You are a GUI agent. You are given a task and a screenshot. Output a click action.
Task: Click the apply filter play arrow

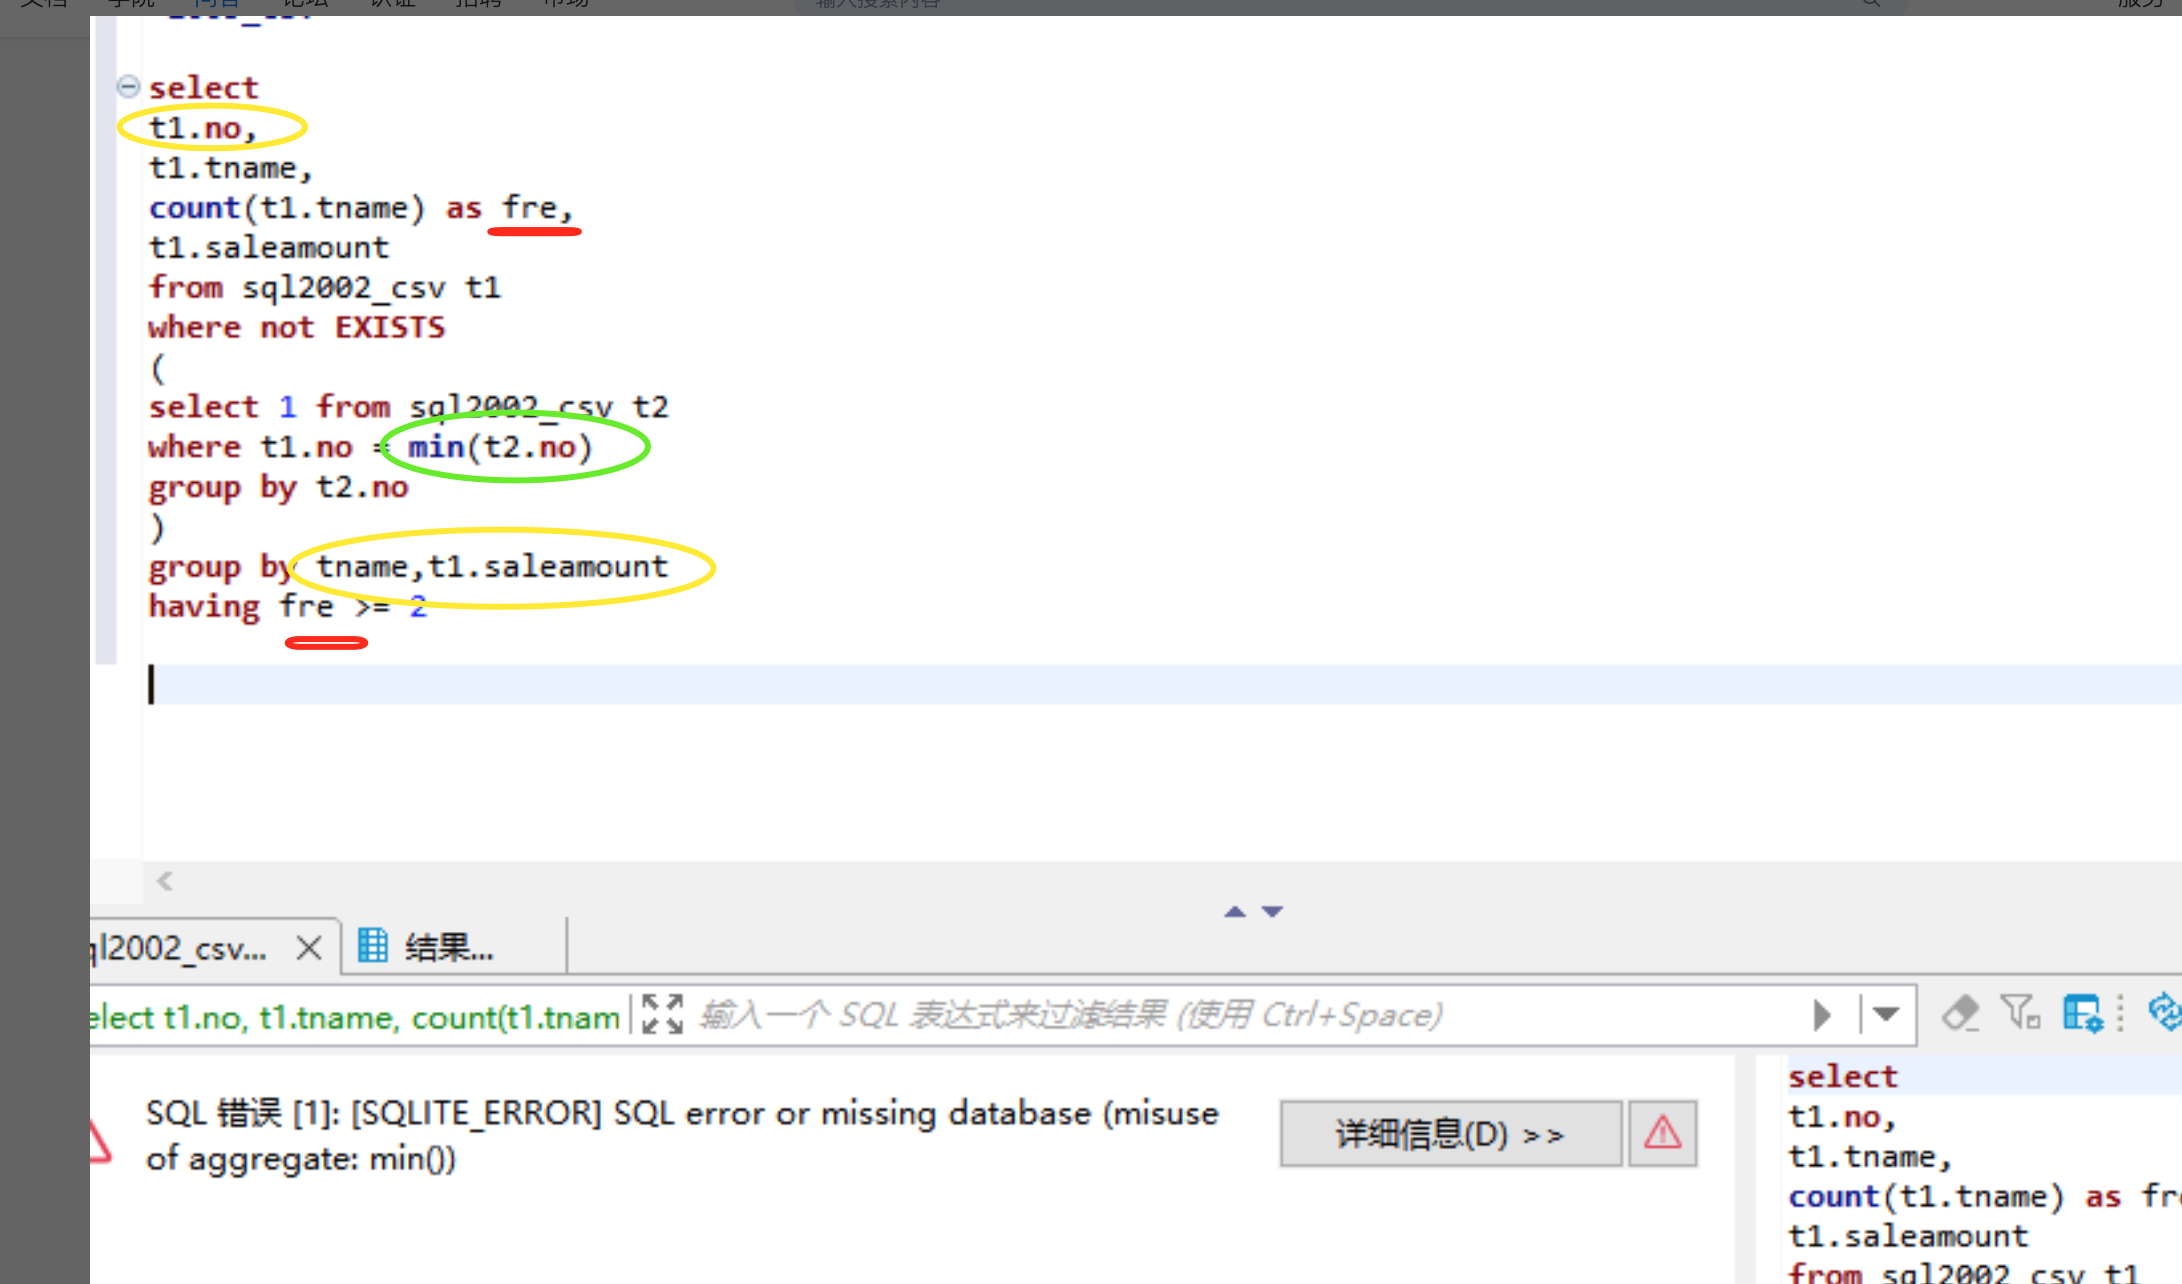1821,1015
